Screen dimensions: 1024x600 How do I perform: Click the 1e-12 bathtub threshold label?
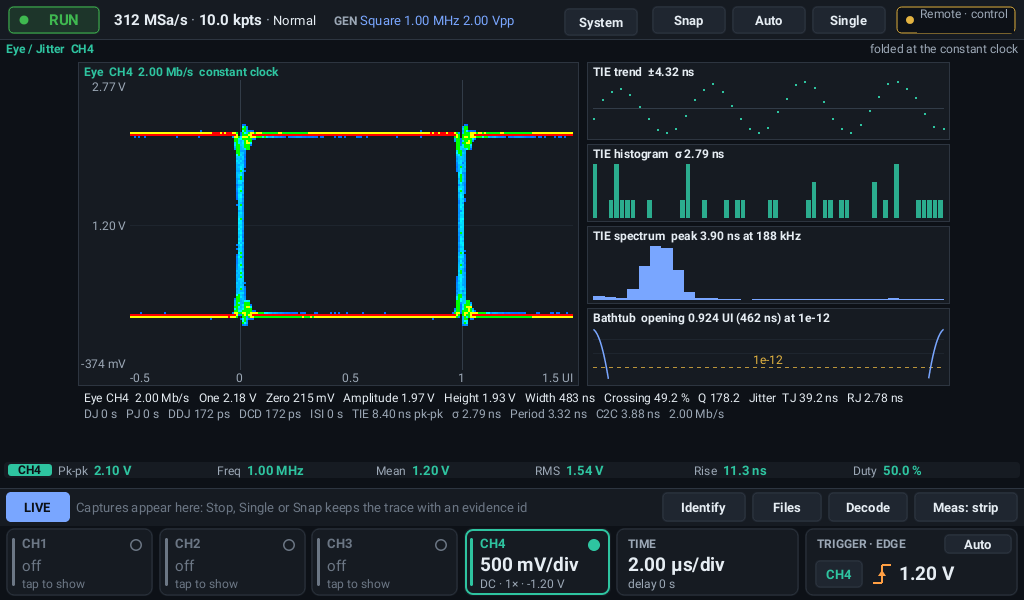coord(767,360)
